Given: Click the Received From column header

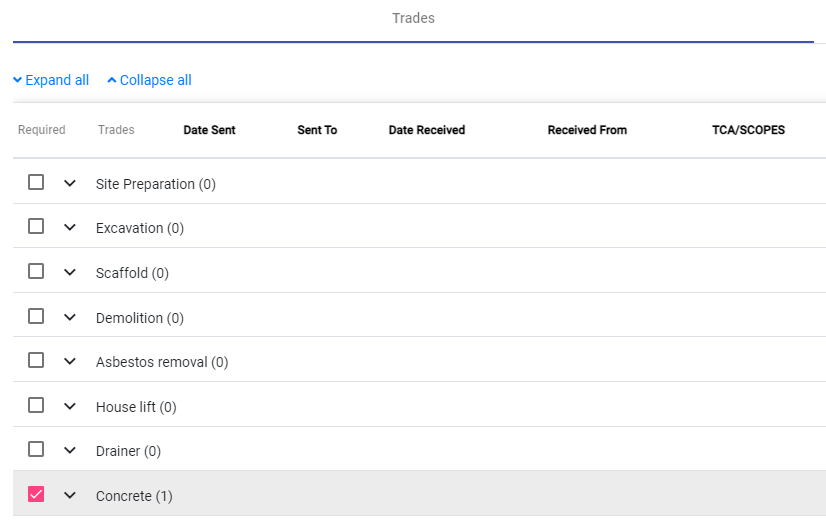Looking at the screenshot, I should click(587, 130).
